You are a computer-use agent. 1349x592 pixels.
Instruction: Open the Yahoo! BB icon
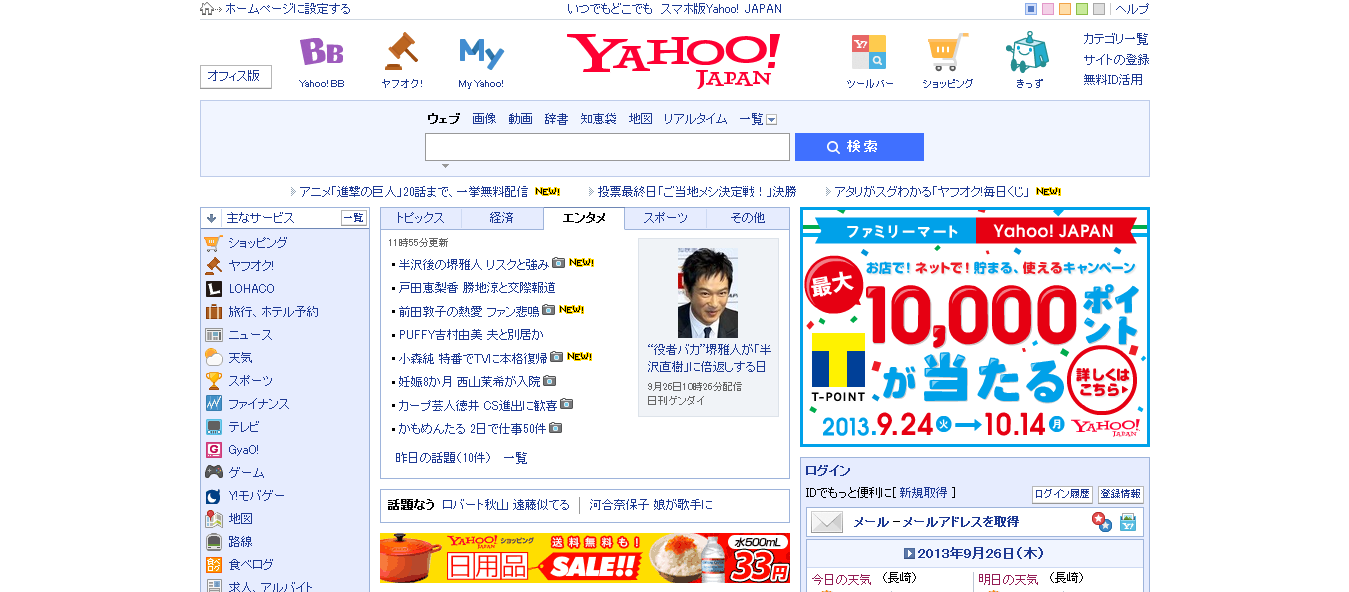pos(321,53)
